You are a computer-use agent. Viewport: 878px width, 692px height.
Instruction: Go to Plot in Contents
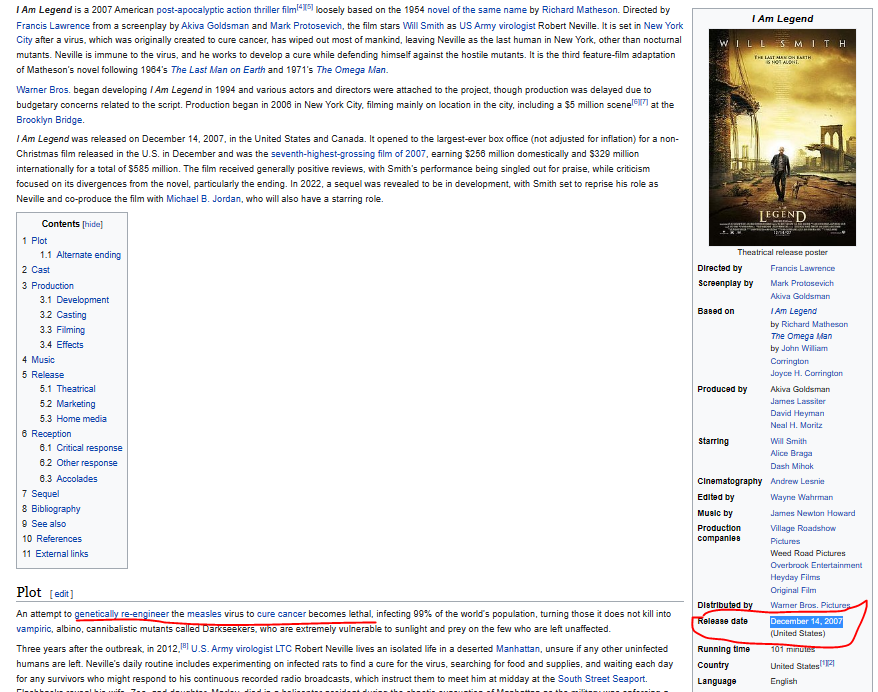pos(39,241)
